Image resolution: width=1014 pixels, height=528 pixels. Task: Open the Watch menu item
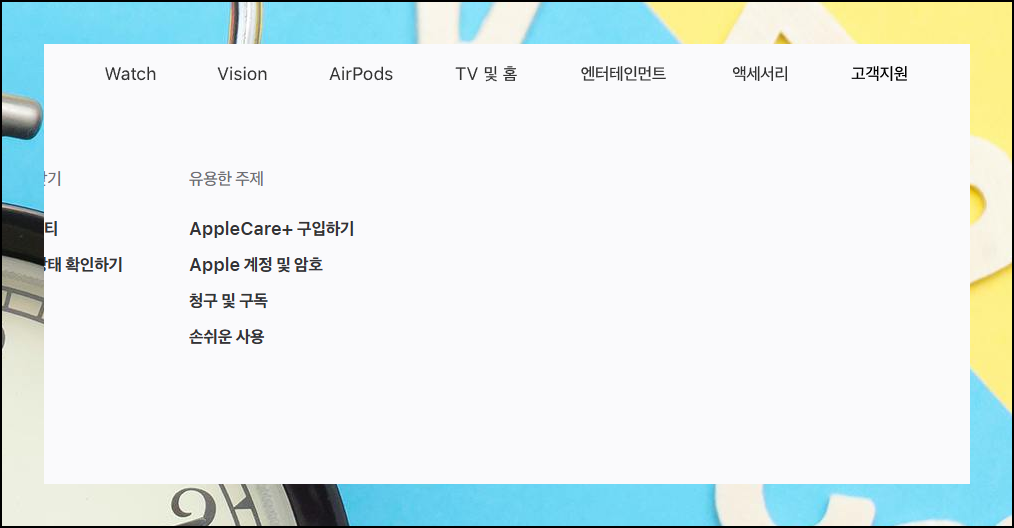pyautogui.click(x=131, y=74)
